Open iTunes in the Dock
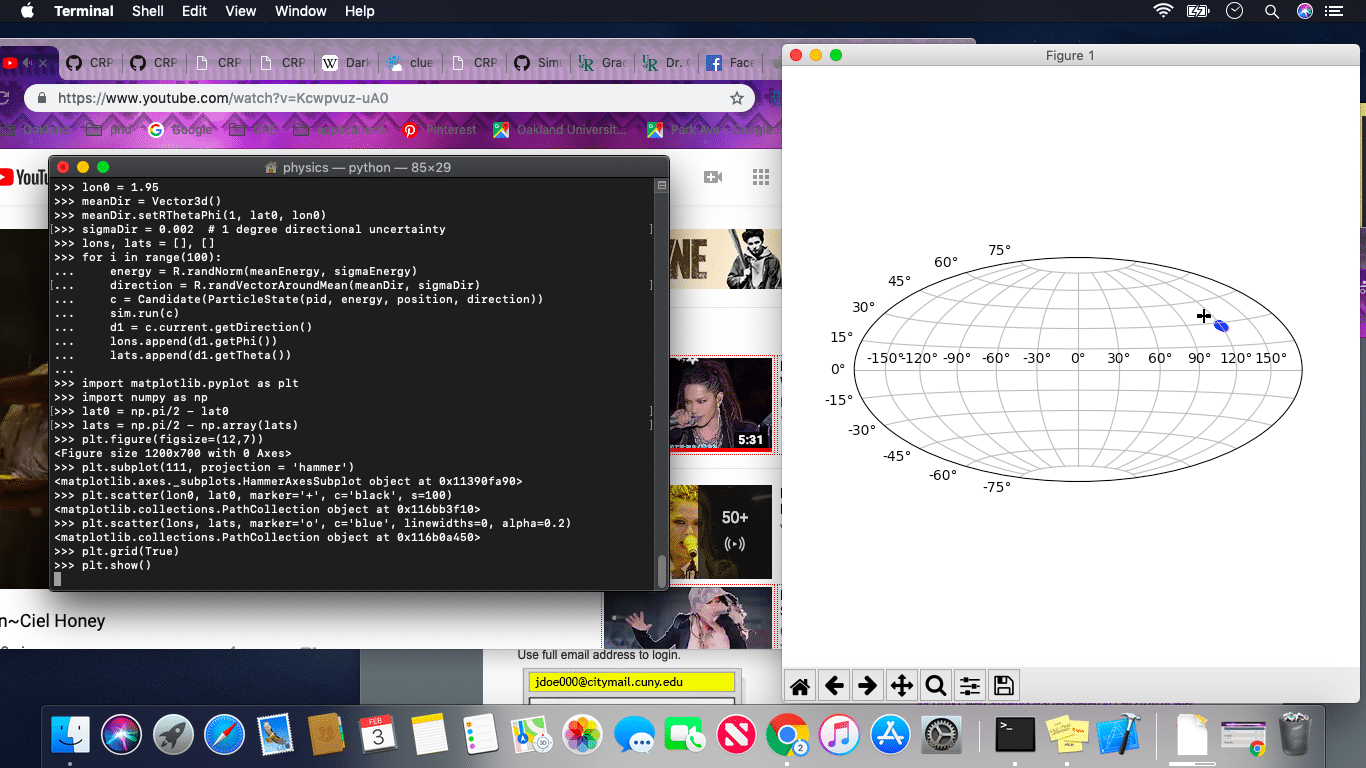 (x=838, y=736)
